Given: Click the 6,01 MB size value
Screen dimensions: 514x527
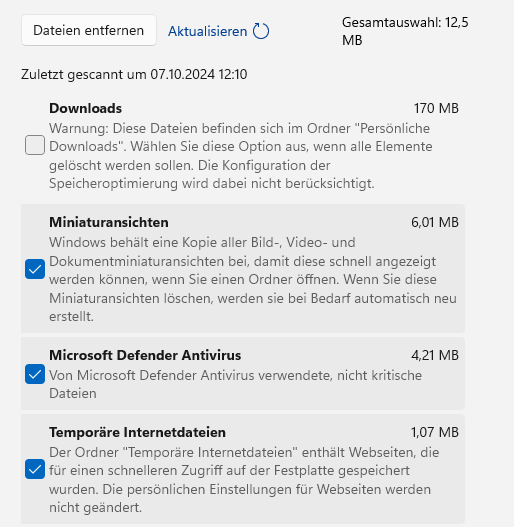Looking at the screenshot, I should (x=435, y=222).
